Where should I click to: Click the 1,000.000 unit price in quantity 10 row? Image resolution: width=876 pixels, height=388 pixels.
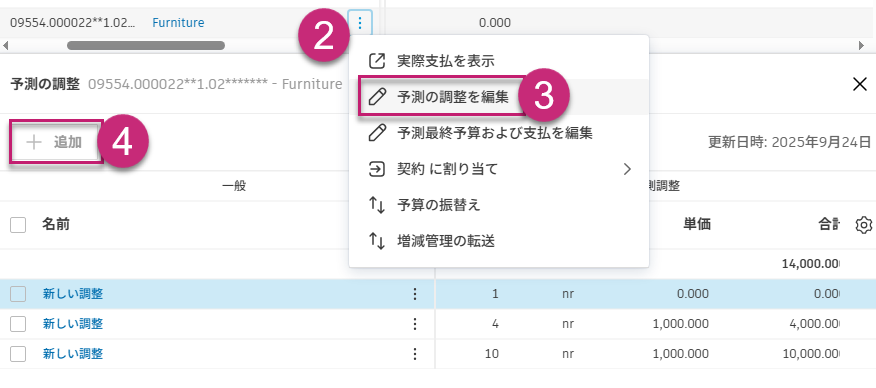click(680, 353)
